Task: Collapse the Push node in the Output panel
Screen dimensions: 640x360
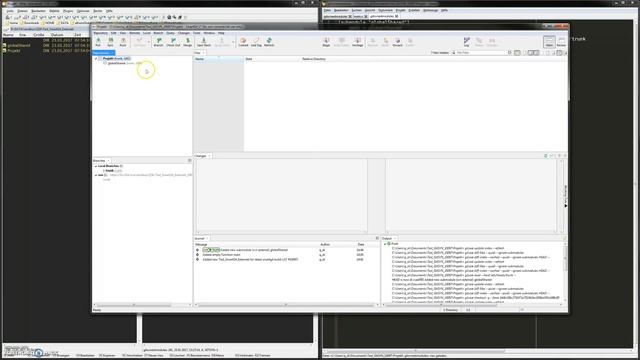Action: tap(384, 244)
